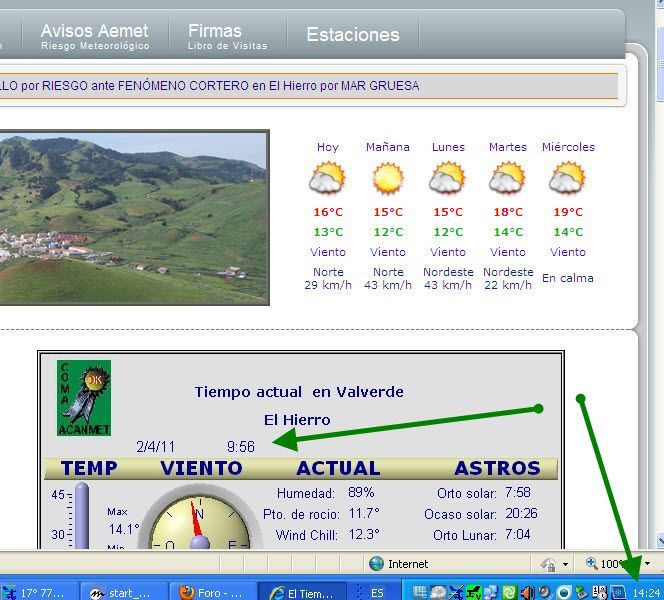Image resolution: width=664 pixels, height=600 pixels.
Task: Click the 13°C minimum for Hoy
Action: point(328,232)
